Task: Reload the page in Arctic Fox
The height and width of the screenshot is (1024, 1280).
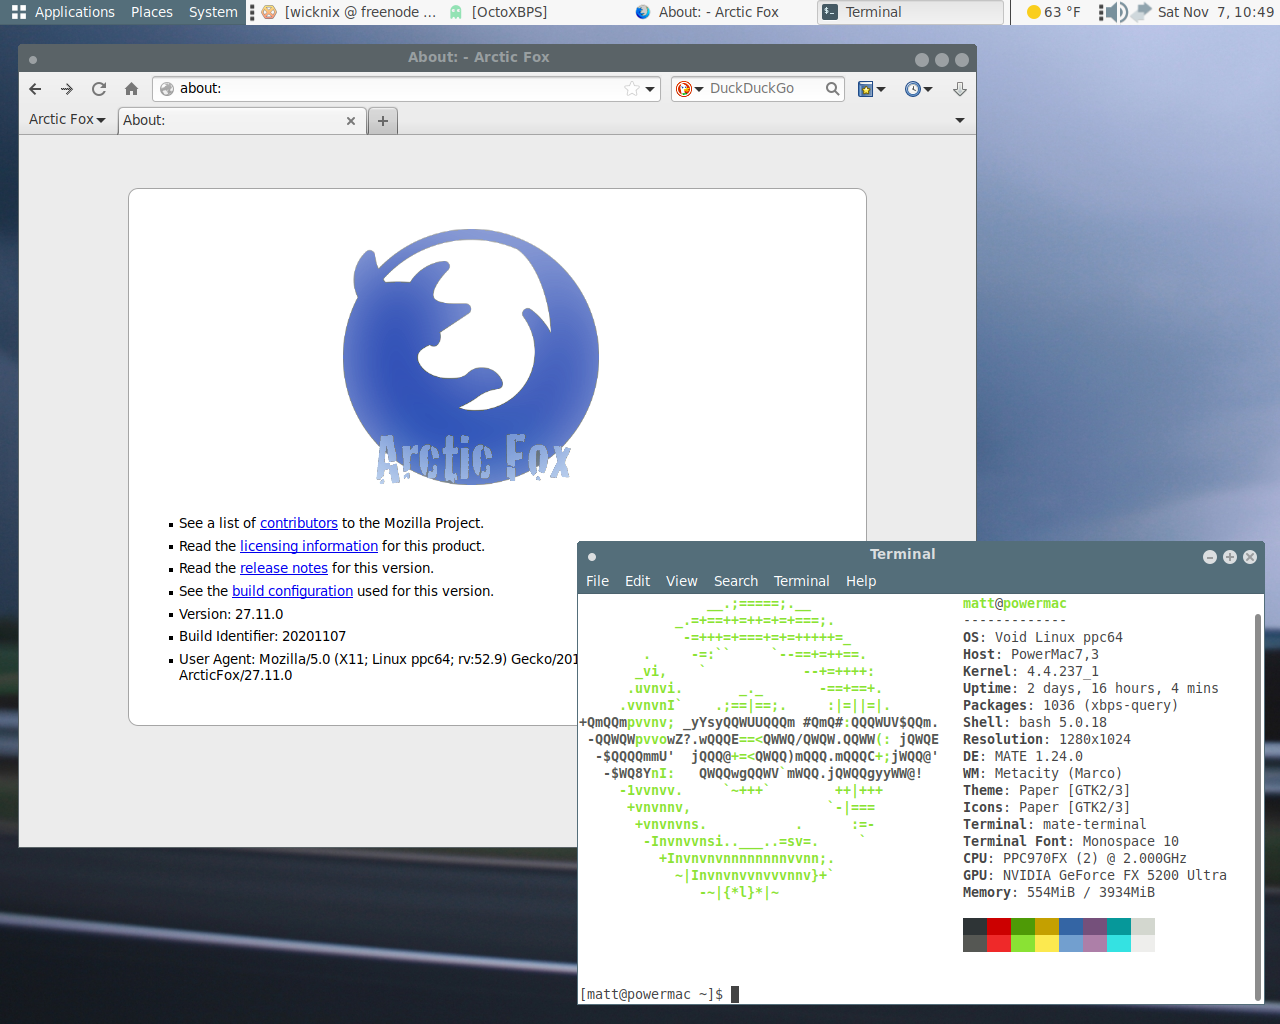Action: [x=99, y=89]
